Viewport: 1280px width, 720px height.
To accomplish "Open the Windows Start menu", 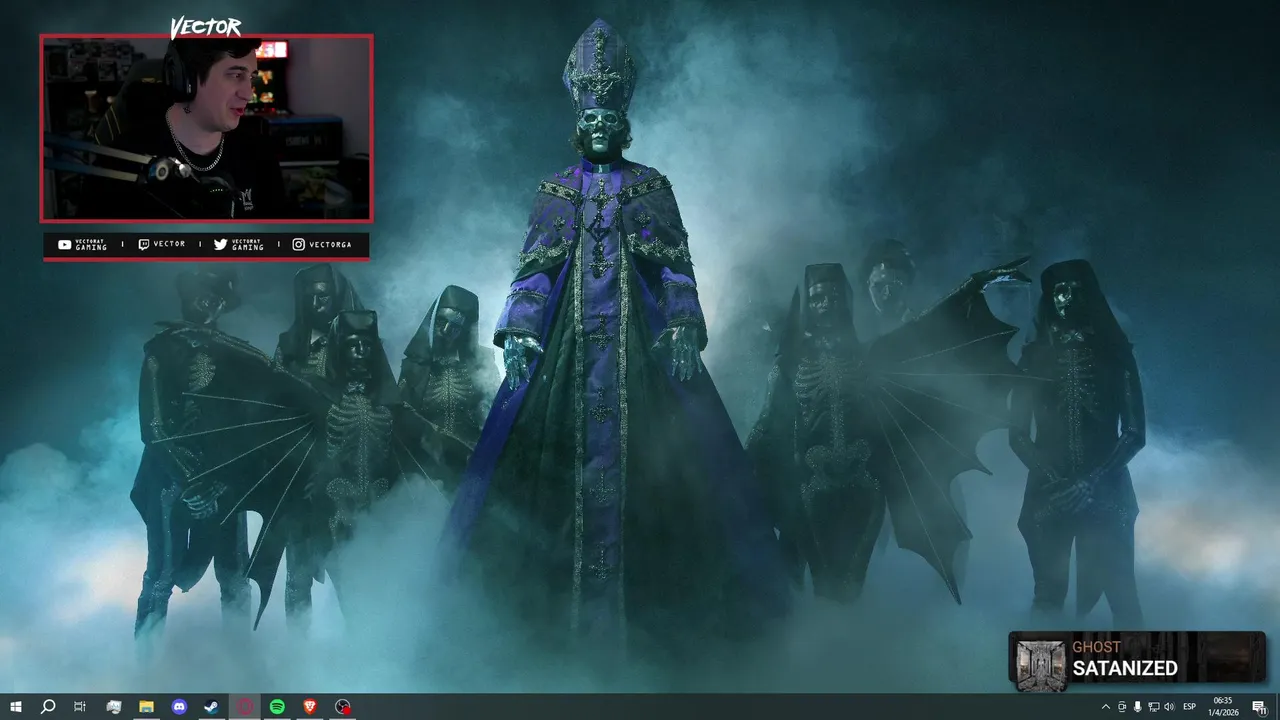I will (x=15, y=707).
